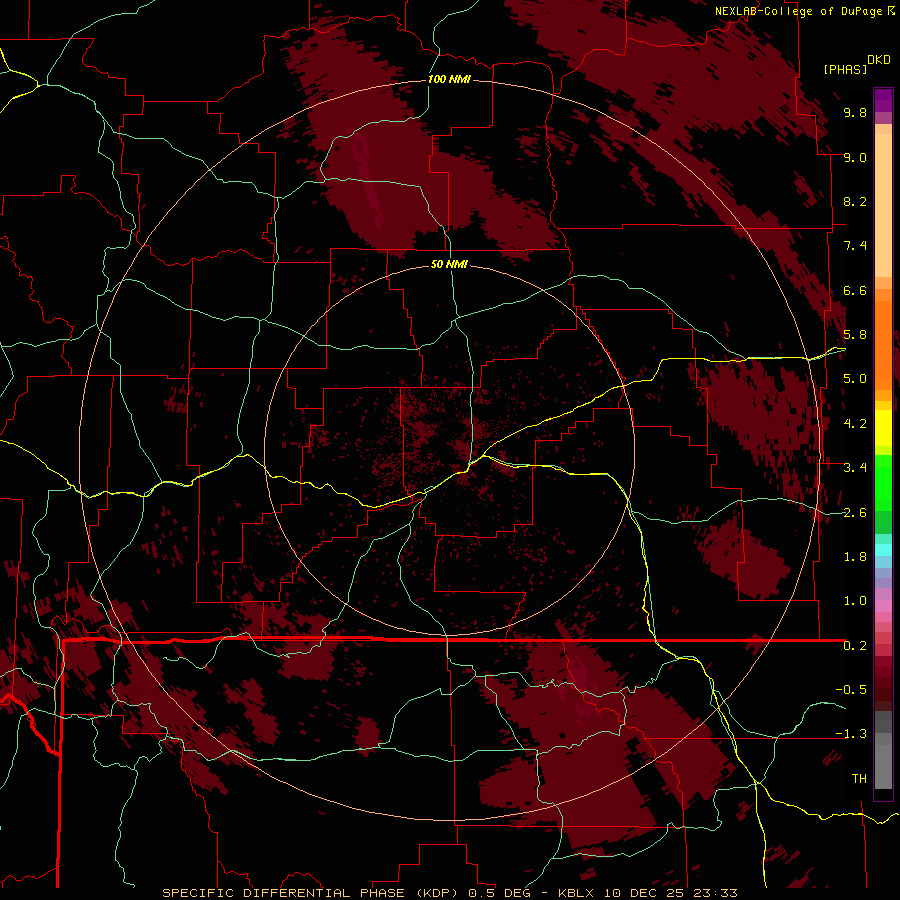The width and height of the screenshot is (900, 900).
Task: Click the TH threshold label on the scale
Action: click(x=859, y=779)
